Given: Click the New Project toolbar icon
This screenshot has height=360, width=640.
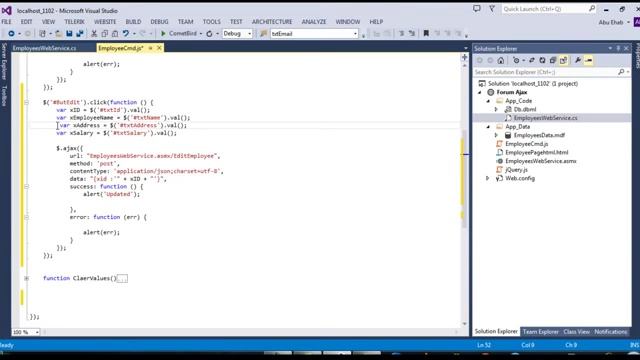Looking at the screenshot, I should (42, 33).
